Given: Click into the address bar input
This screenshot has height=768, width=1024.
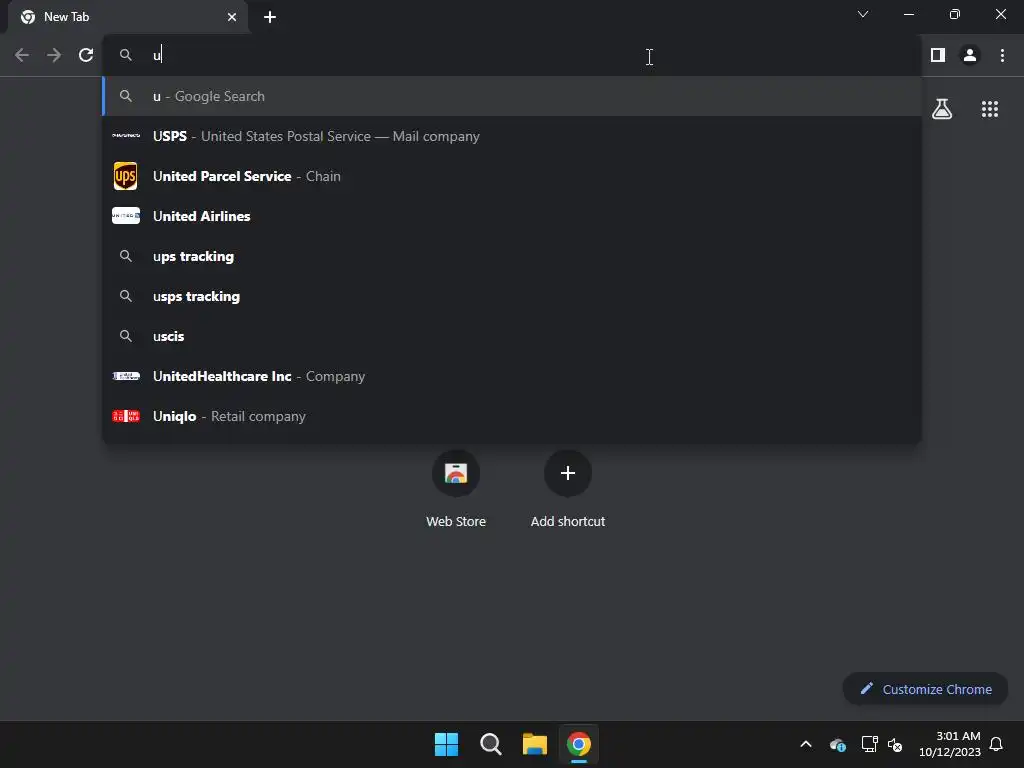Looking at the screenshot, I should 512,55.
